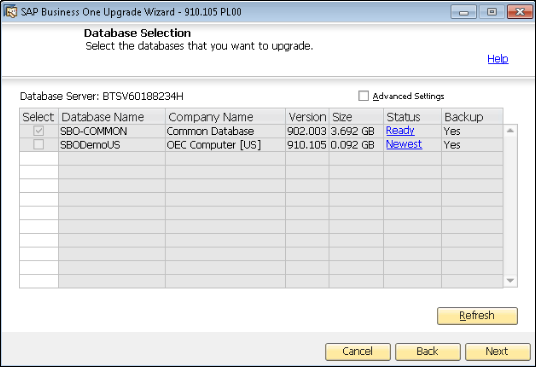Image resolution: width=536 pixels, height=367 pixels.
Task: Check the SBODemoUS select checkbox
Action: 39,145
